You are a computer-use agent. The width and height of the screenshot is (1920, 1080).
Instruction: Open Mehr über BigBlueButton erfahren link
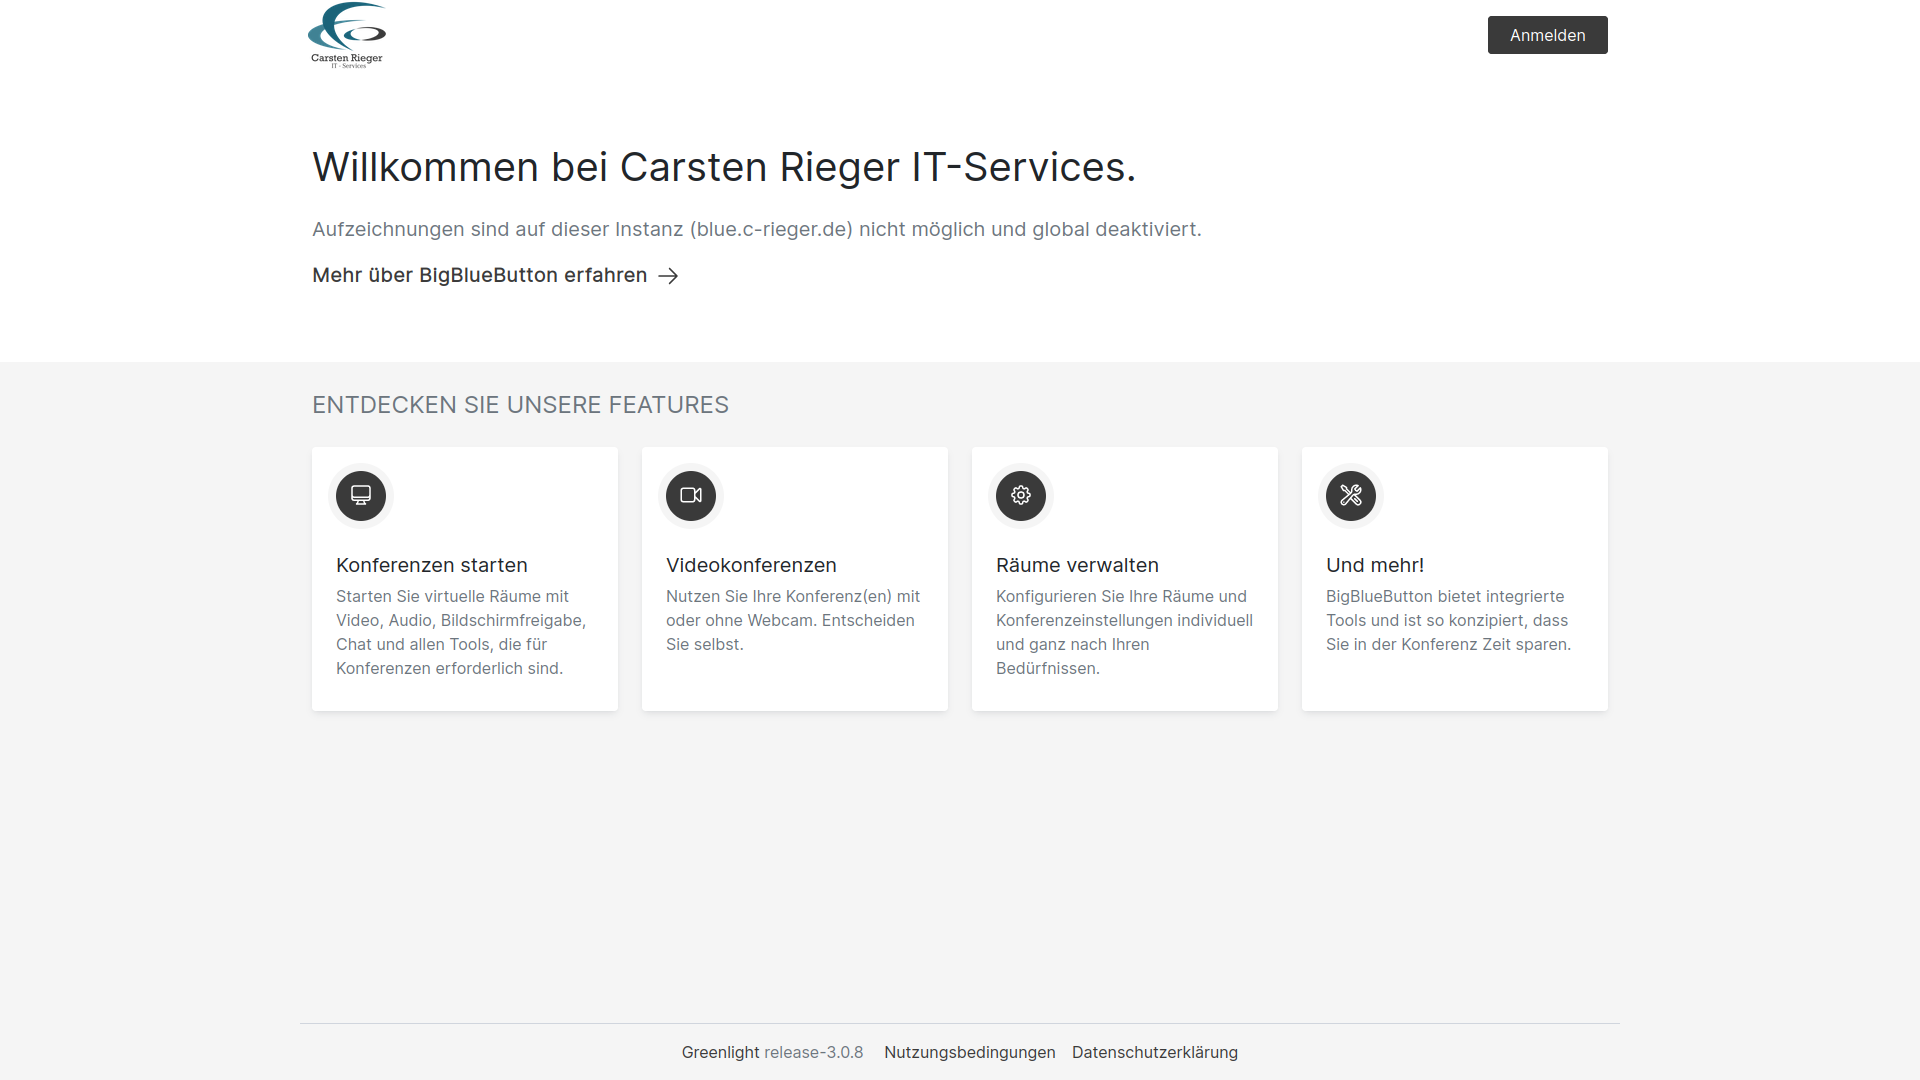tap(495, 275)
